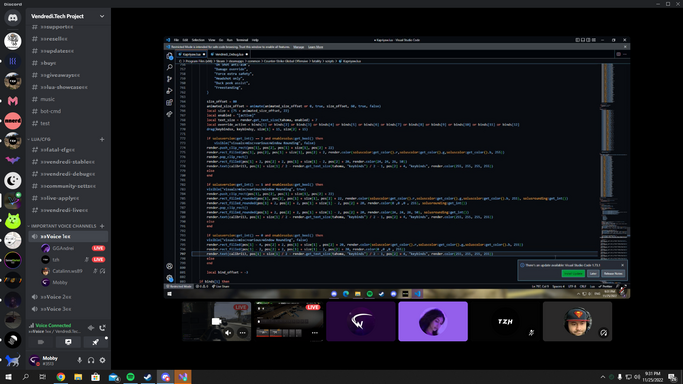Image resolution: width=683 pixels, height=384 pixels.
Task: Open Google Chrome from the taskbar
Action: (x=61, y=377)
